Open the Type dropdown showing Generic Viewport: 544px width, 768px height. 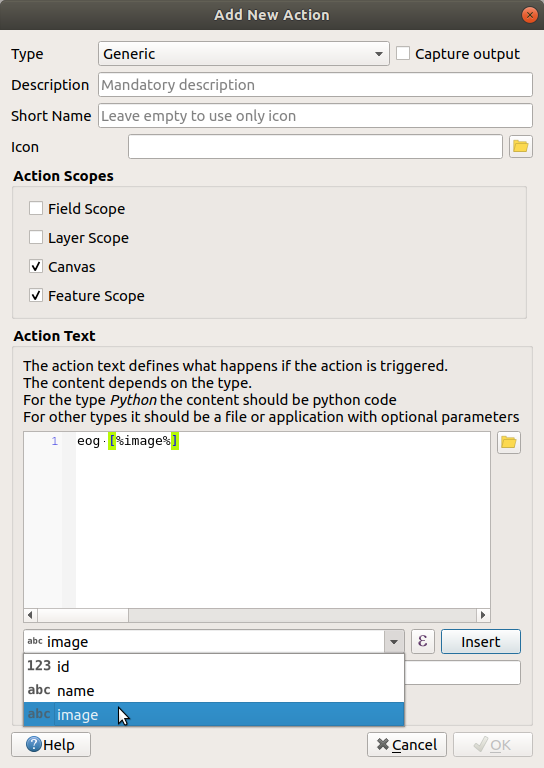pyautogui.click(x=244, y=54)
